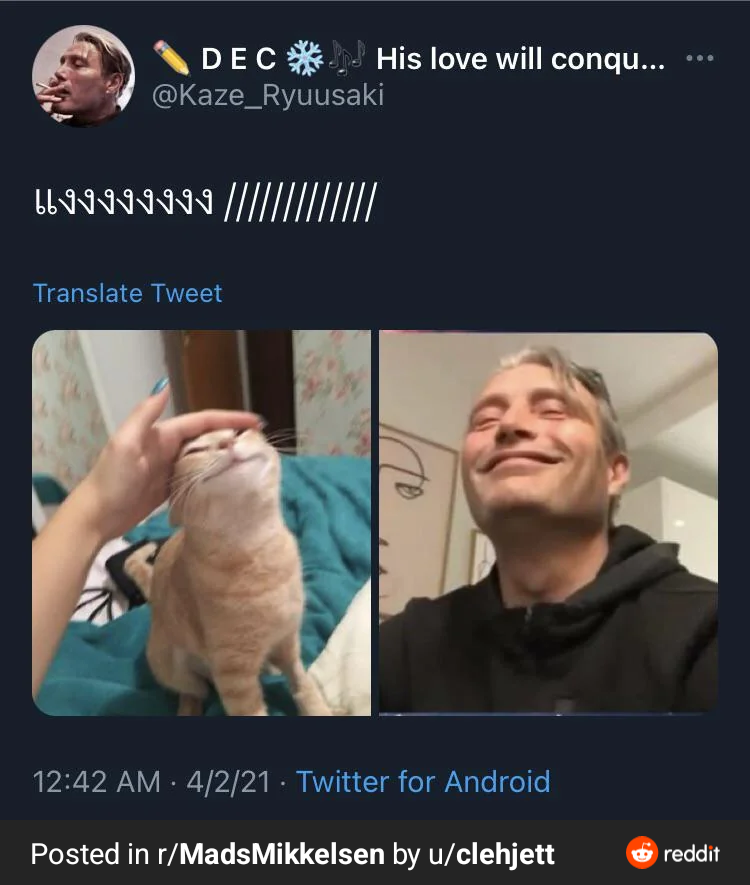Open the cat being petted photo
This screenshot has height=885, width=750.
tap(201, 523)
